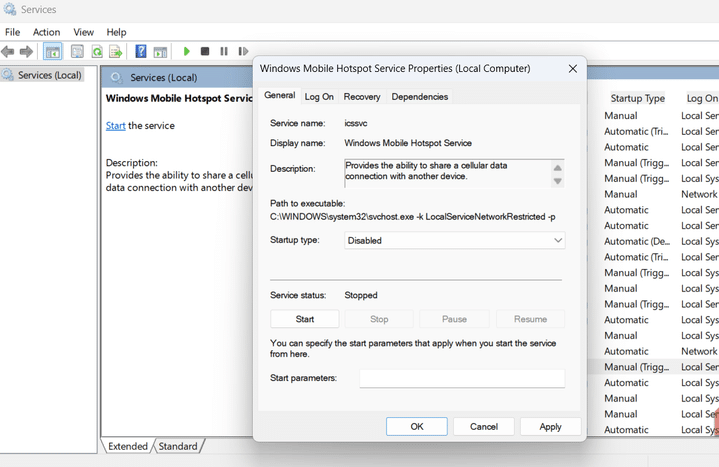Viewport: 719px width, 467px height.
Task: Click the Refresh toolbar icon
Action: tap(97, 51)
